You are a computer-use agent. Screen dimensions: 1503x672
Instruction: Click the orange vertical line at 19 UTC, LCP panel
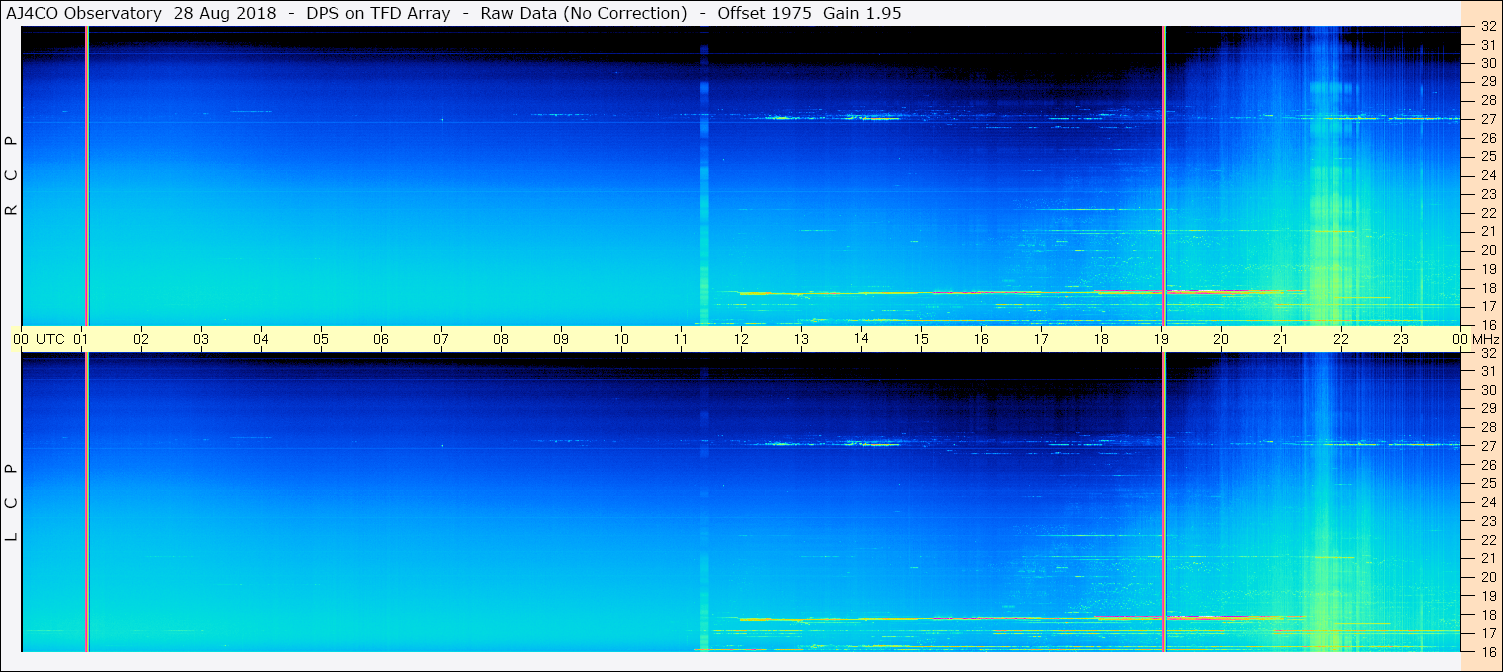point(1164,502)
